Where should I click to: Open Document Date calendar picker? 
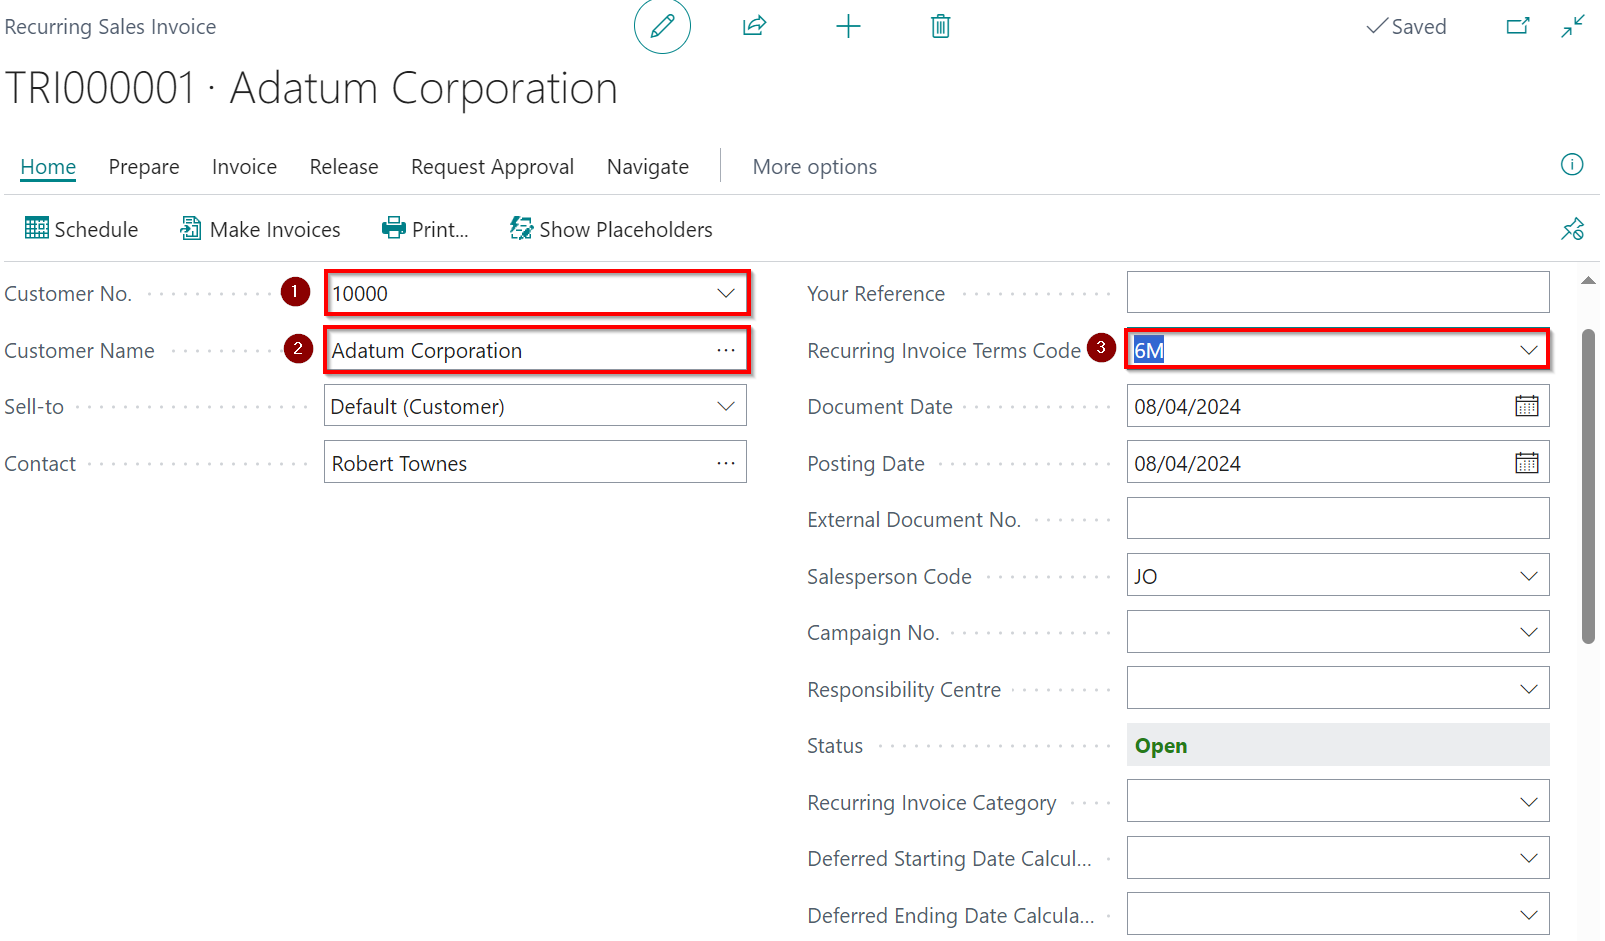coord(1526,406)
